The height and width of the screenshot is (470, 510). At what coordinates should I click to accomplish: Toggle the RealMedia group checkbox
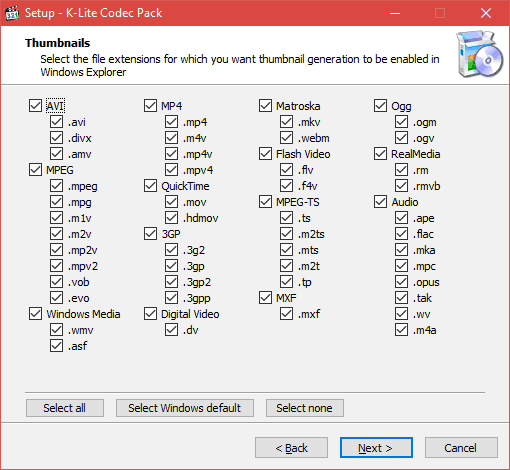pyautogui.click(x=380, y=154)
